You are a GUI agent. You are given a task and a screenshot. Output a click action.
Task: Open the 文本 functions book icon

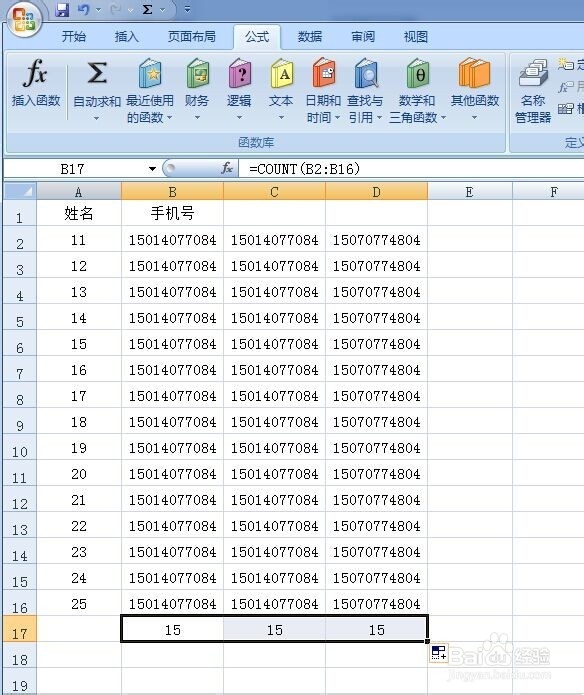point(281,74)
